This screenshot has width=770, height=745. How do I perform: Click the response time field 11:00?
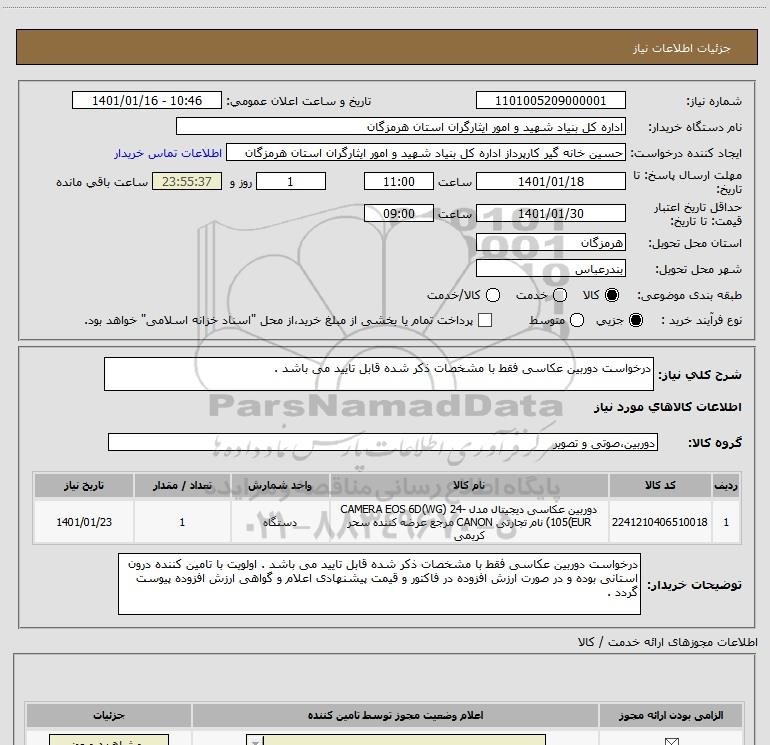(399, 181)
